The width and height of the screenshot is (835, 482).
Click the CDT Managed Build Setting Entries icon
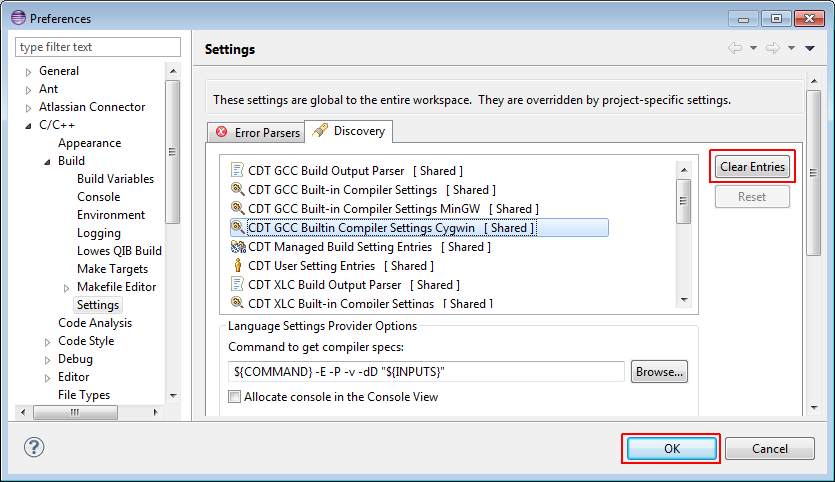click(x=238, y=247)
